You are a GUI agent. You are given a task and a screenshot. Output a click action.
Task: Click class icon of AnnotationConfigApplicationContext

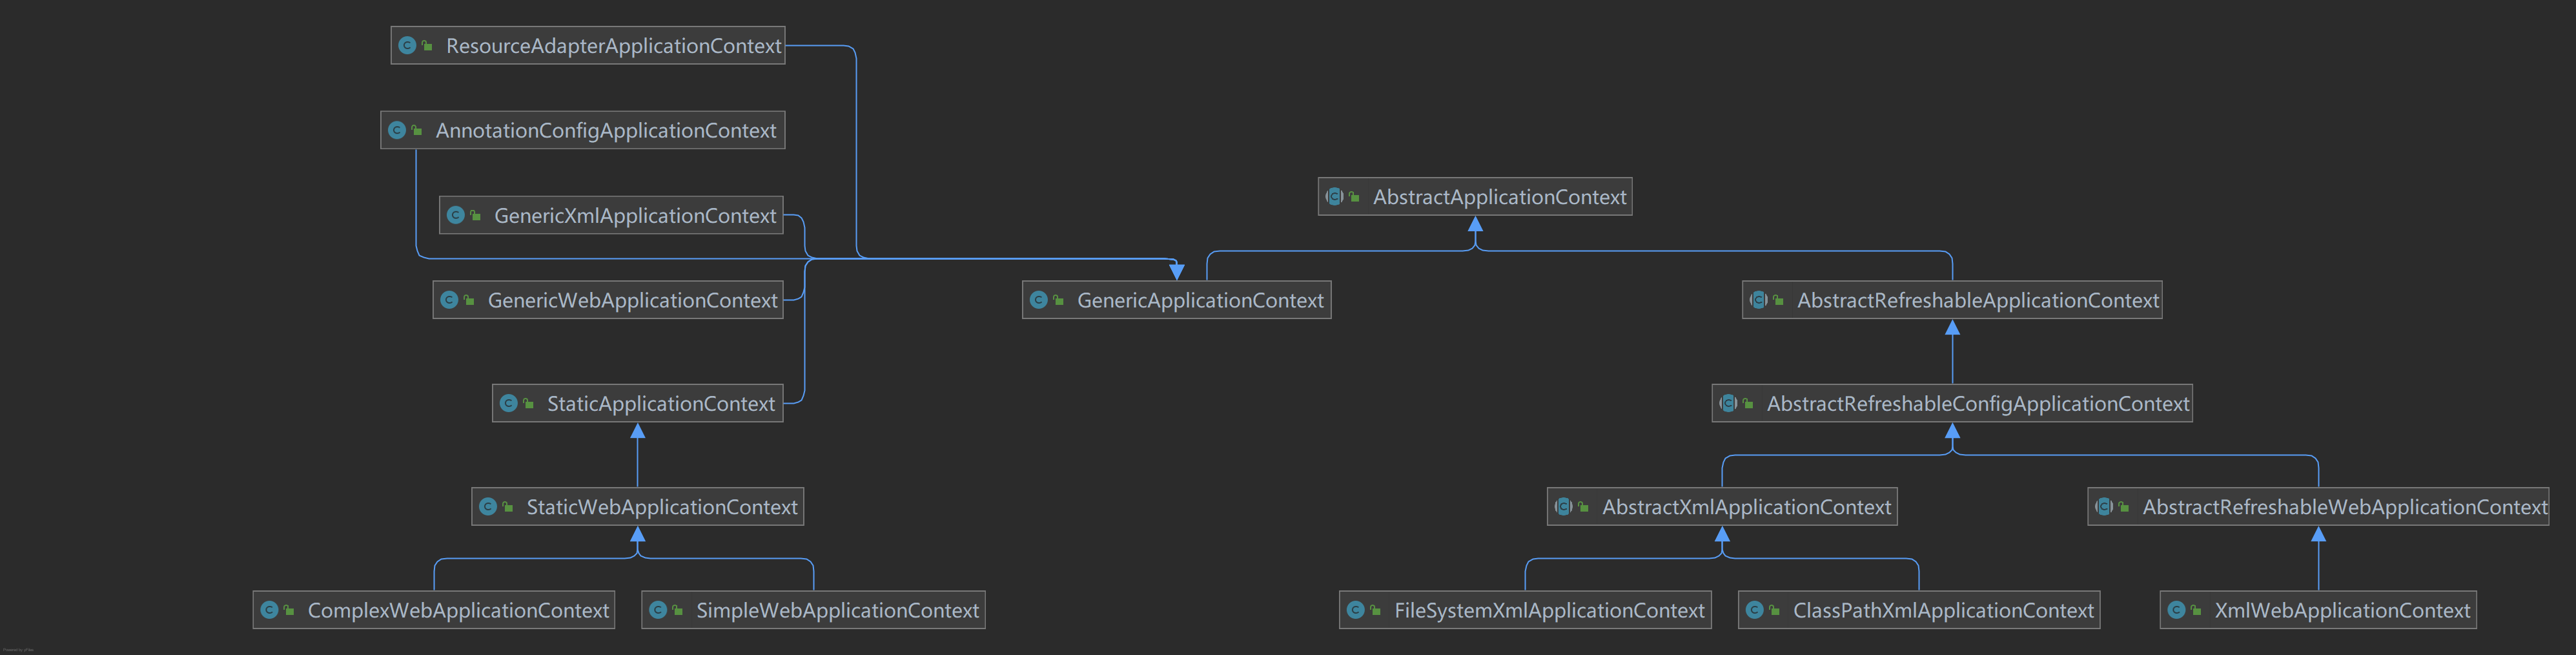tap(397, 130)
